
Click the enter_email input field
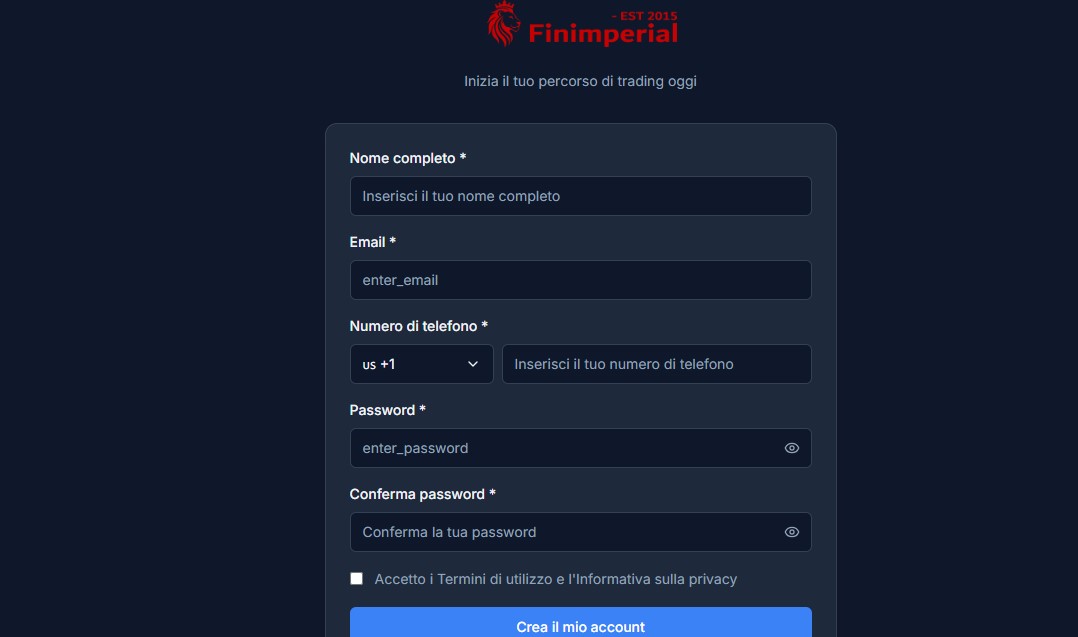[580, 280]
